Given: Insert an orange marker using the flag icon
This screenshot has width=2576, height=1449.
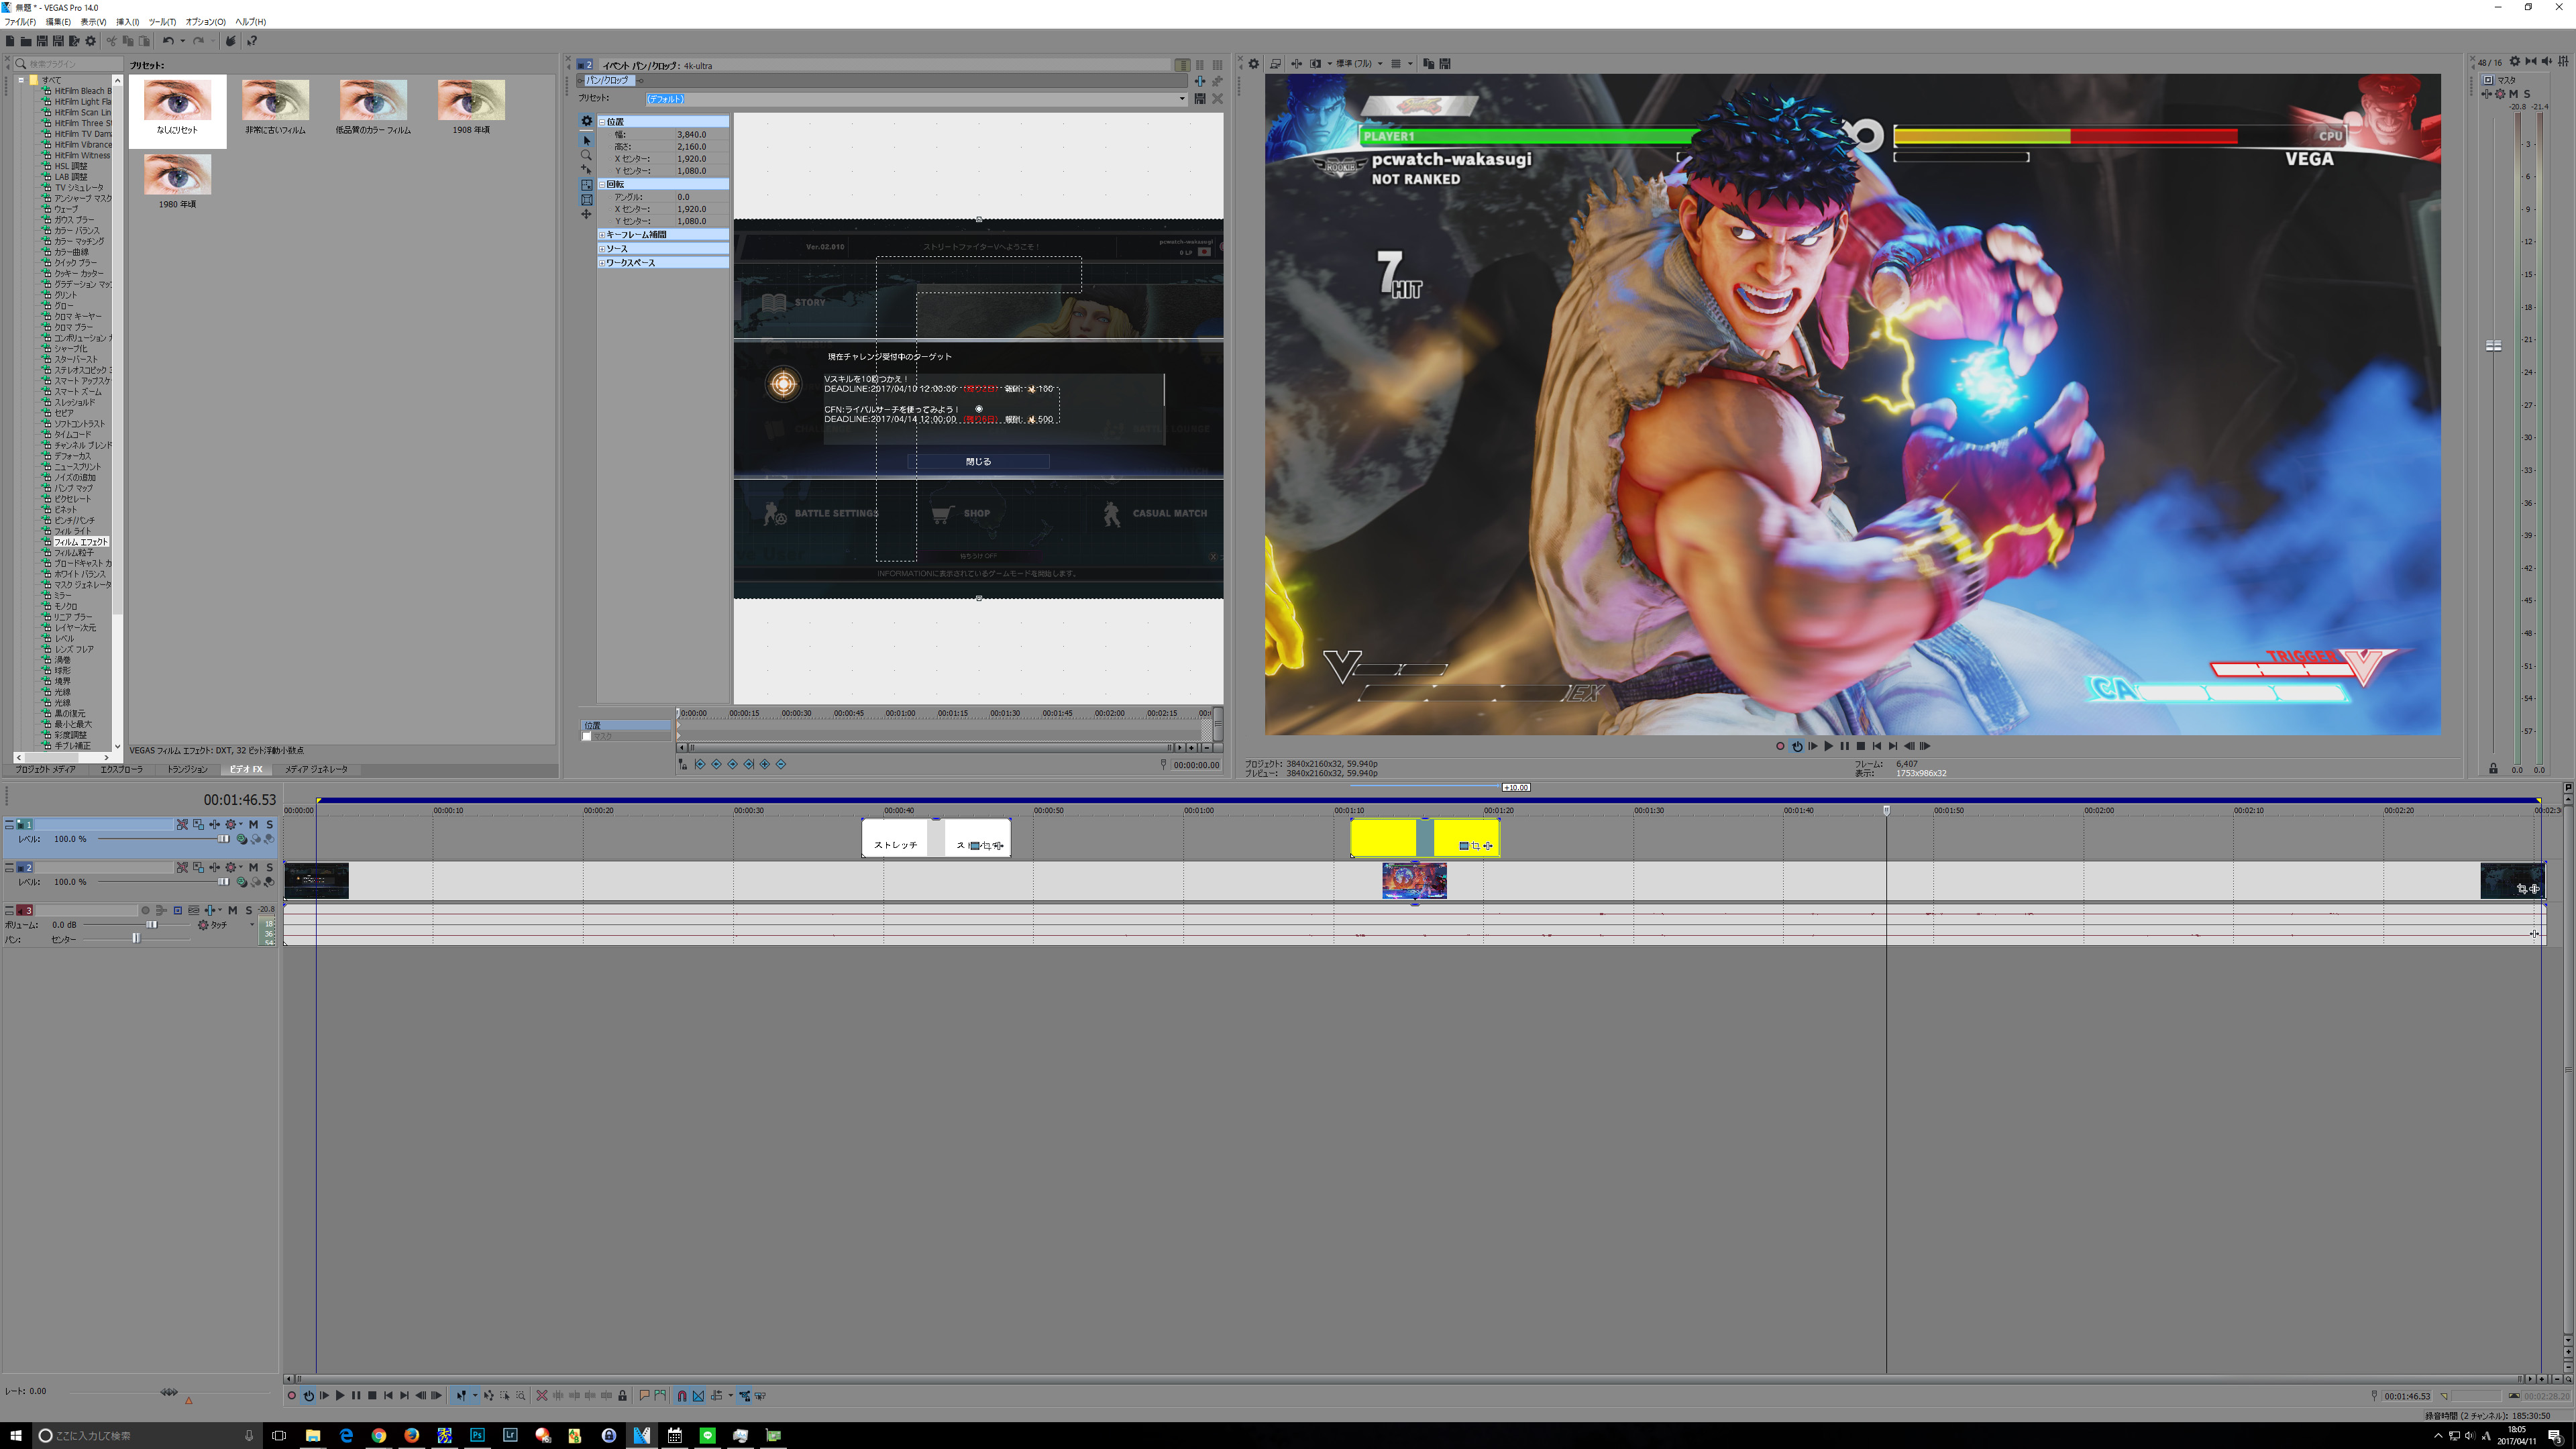Looking at the screenshot, I should tap(646, 1396).
